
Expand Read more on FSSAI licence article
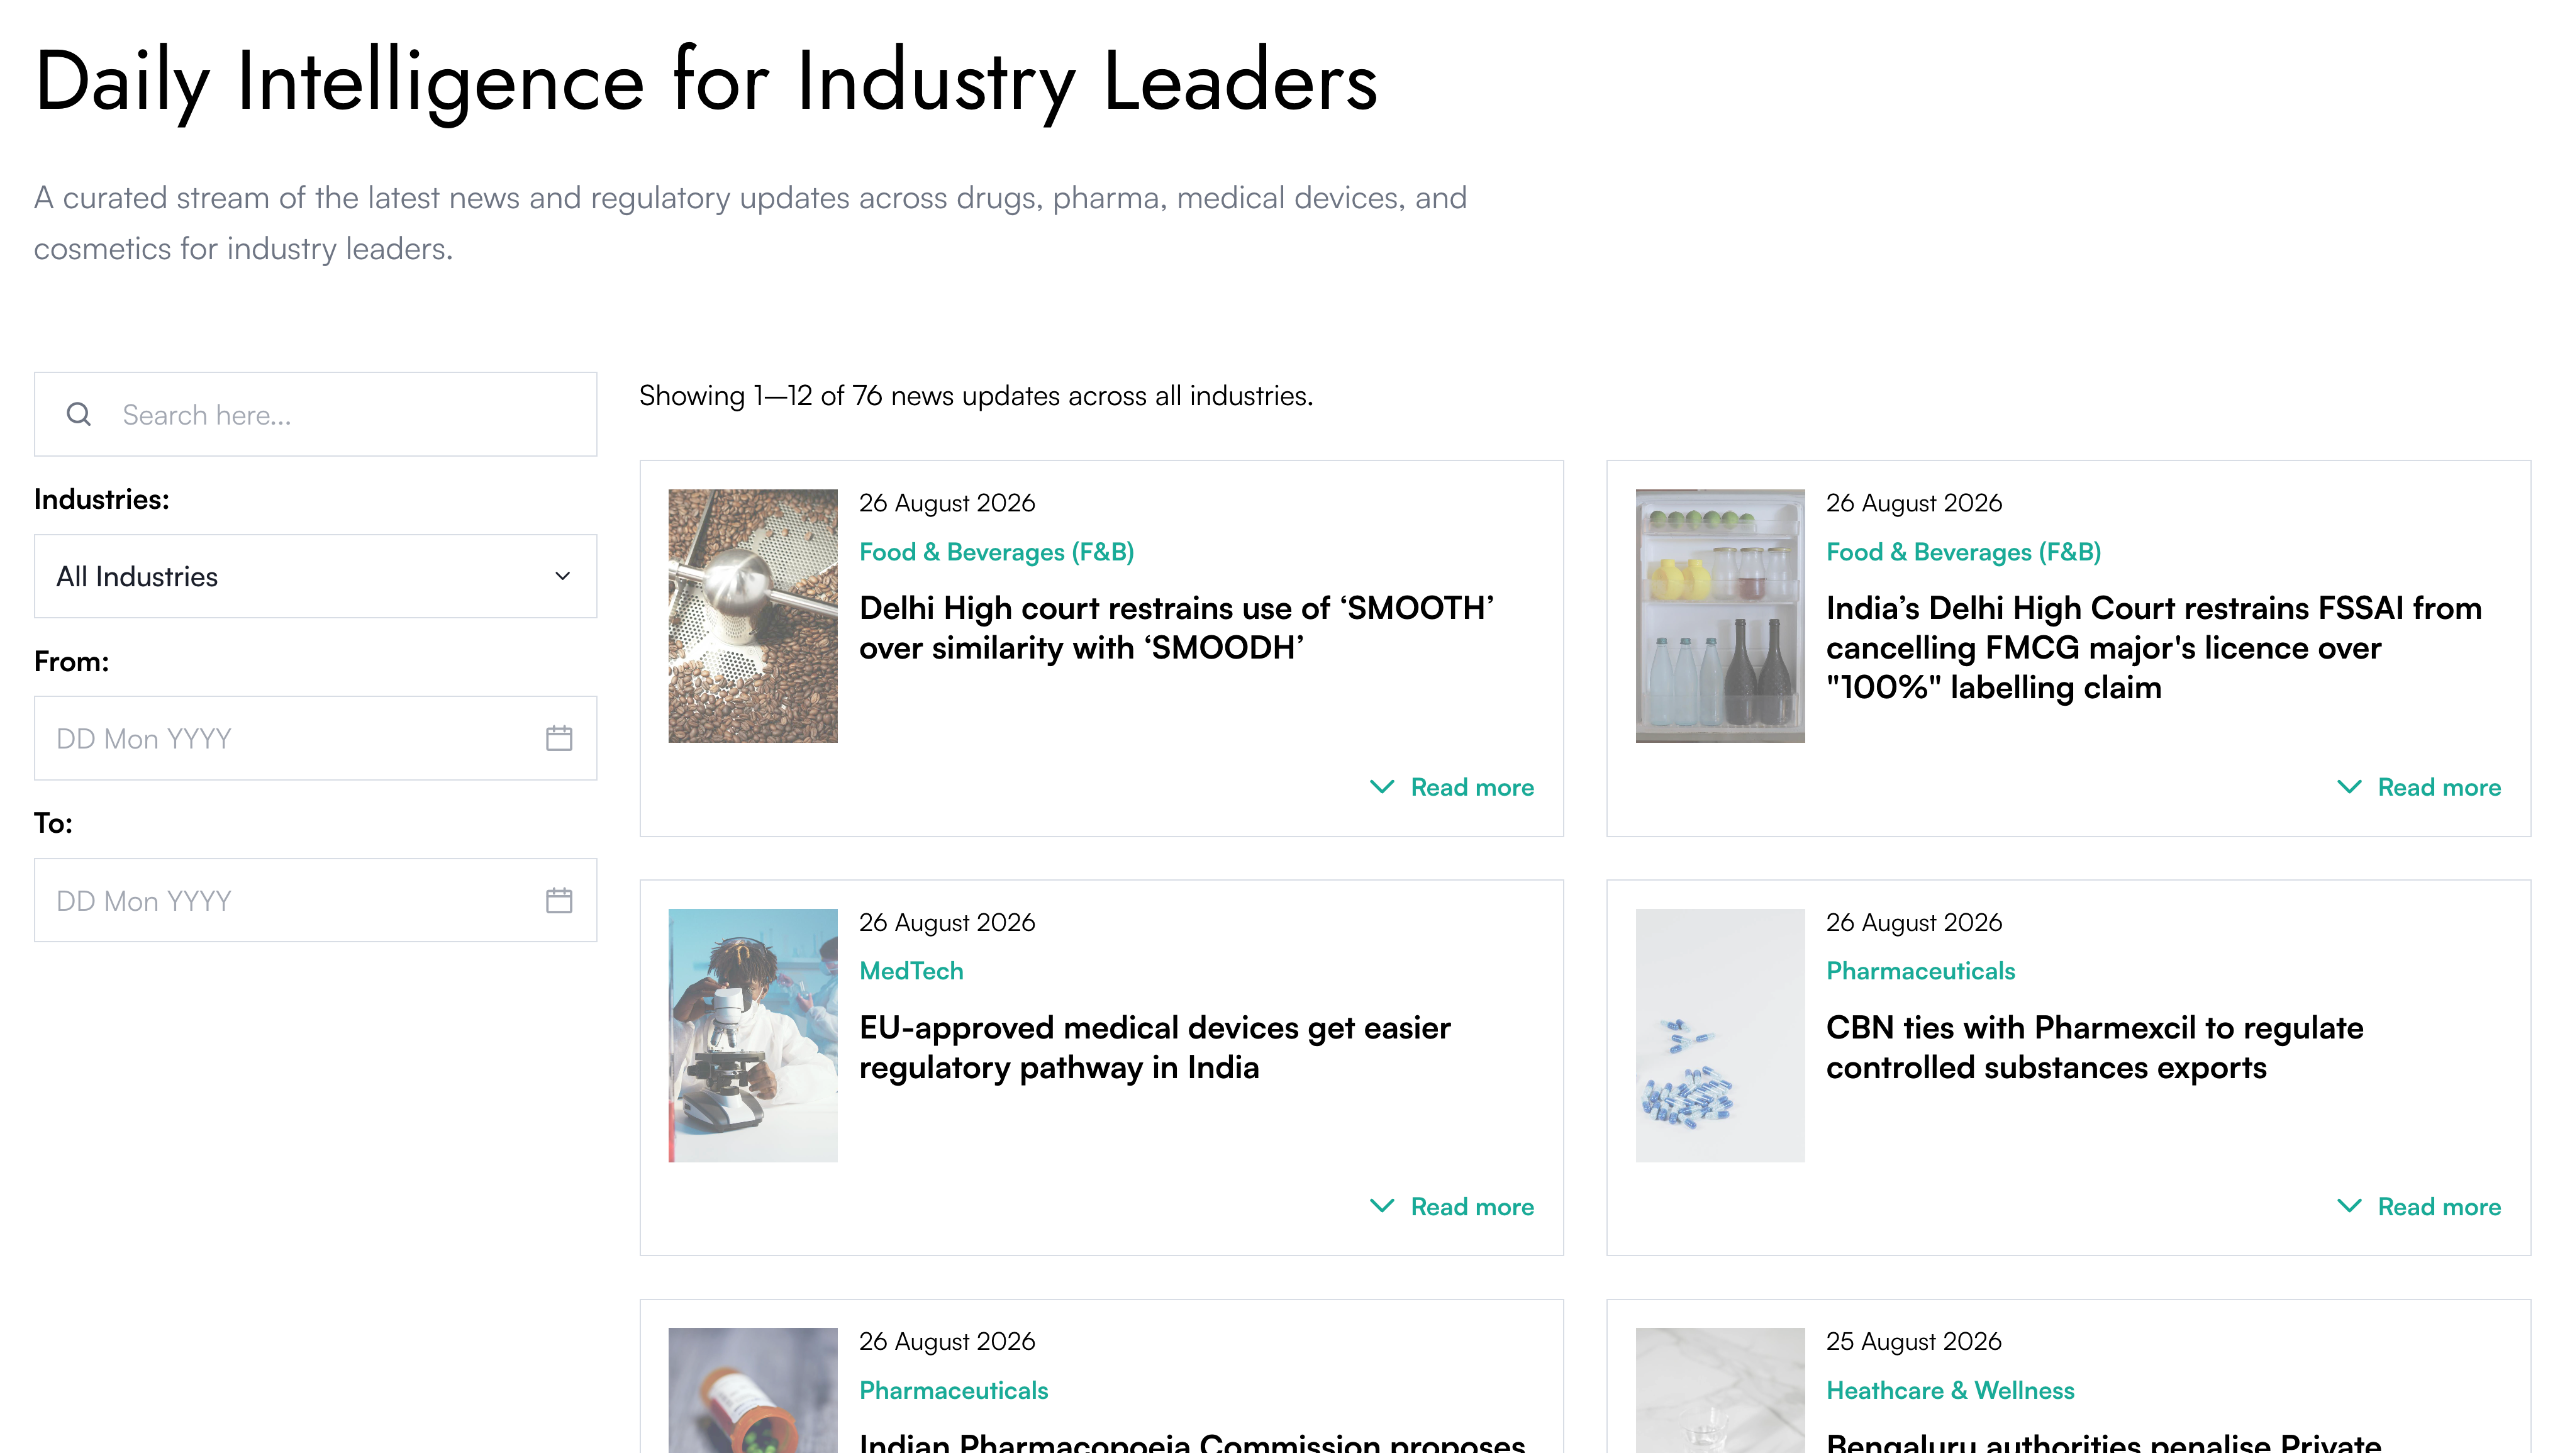[x=2419, y=787]
